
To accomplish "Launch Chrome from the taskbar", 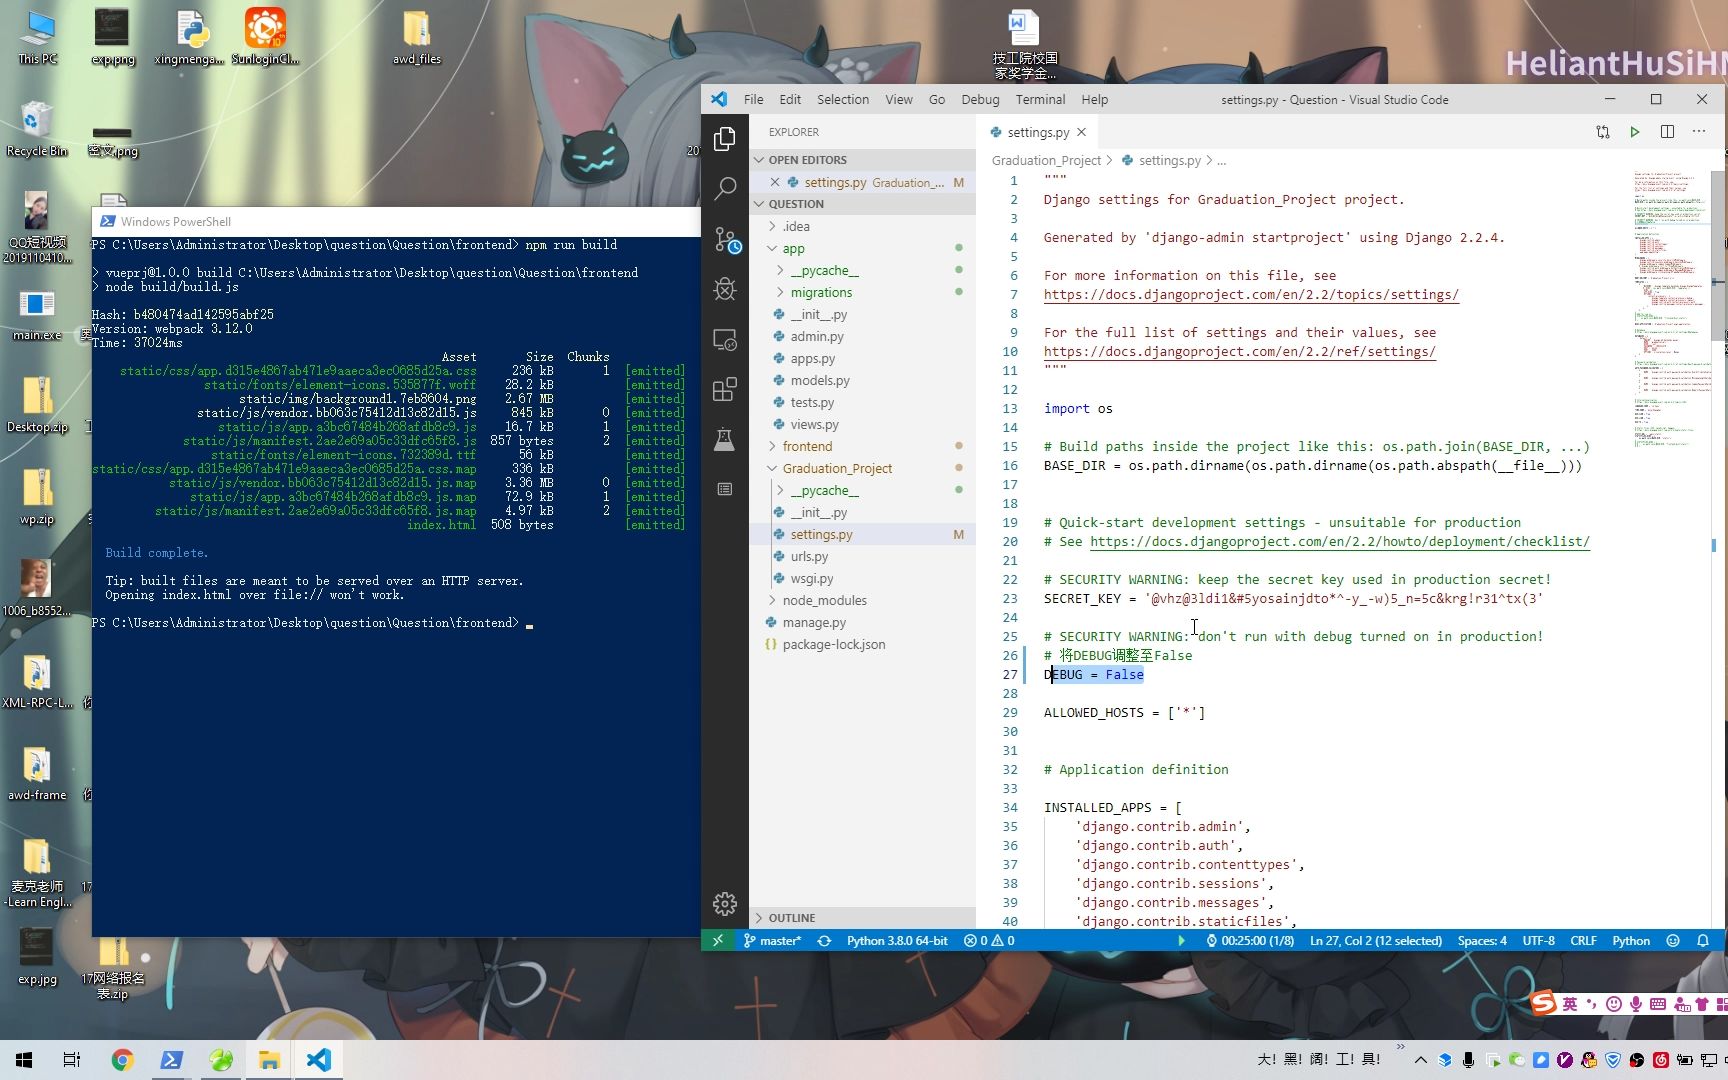I will click(122, 1060).
